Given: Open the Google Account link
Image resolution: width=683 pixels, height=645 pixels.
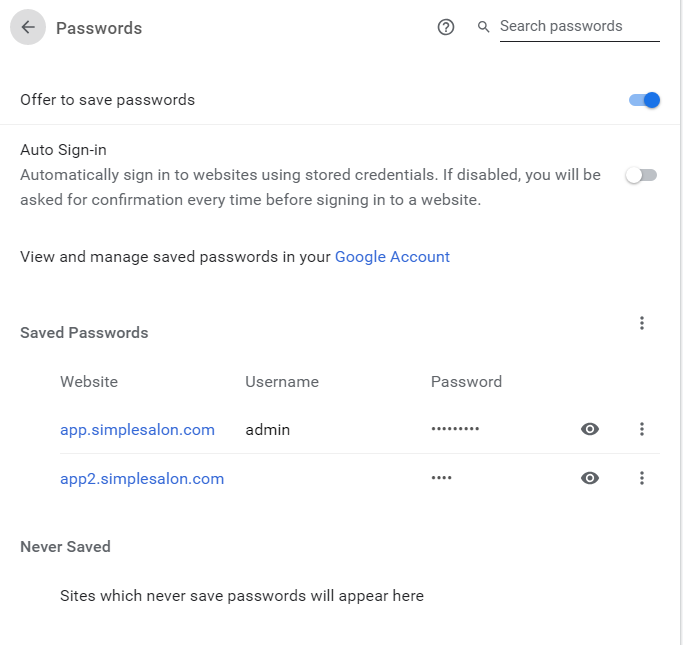Looking at the screenshot, I should [392, 257].
